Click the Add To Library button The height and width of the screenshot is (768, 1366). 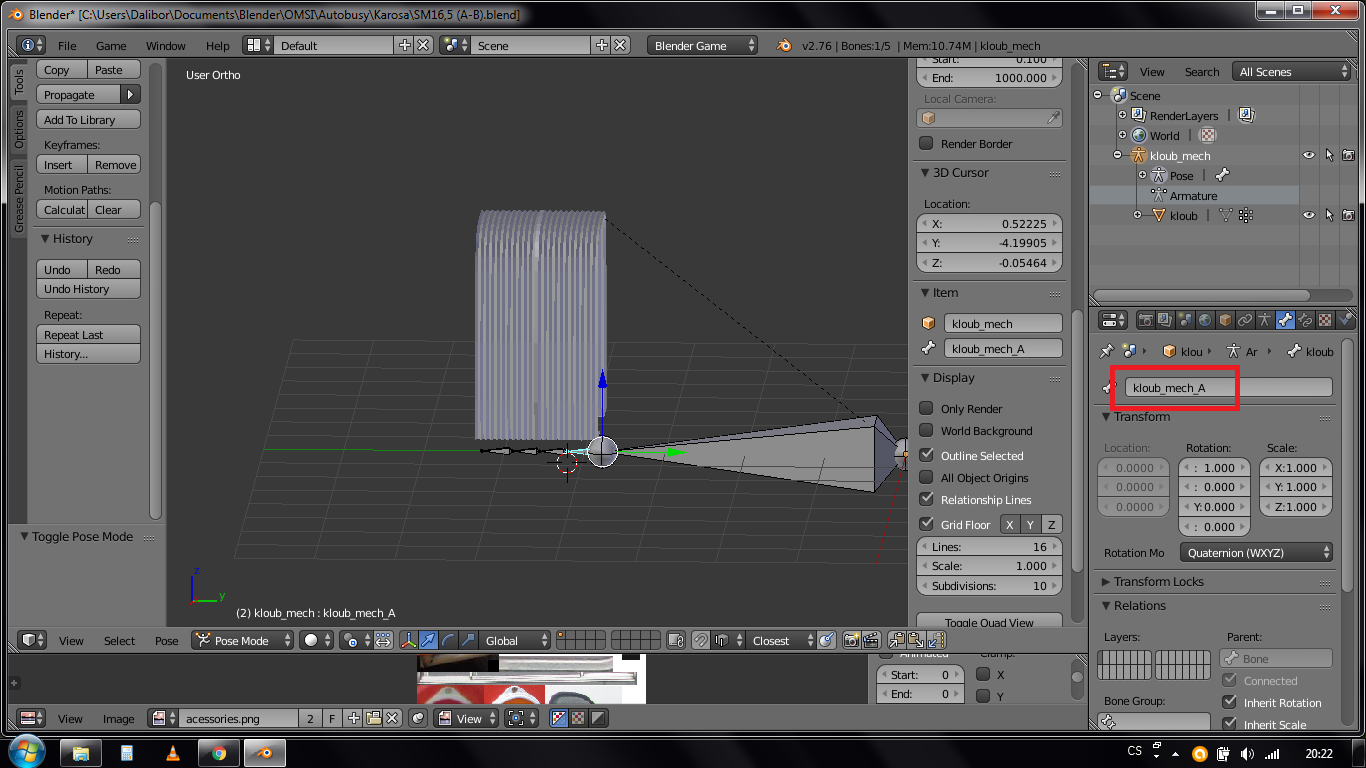click(x=88, y=120)
